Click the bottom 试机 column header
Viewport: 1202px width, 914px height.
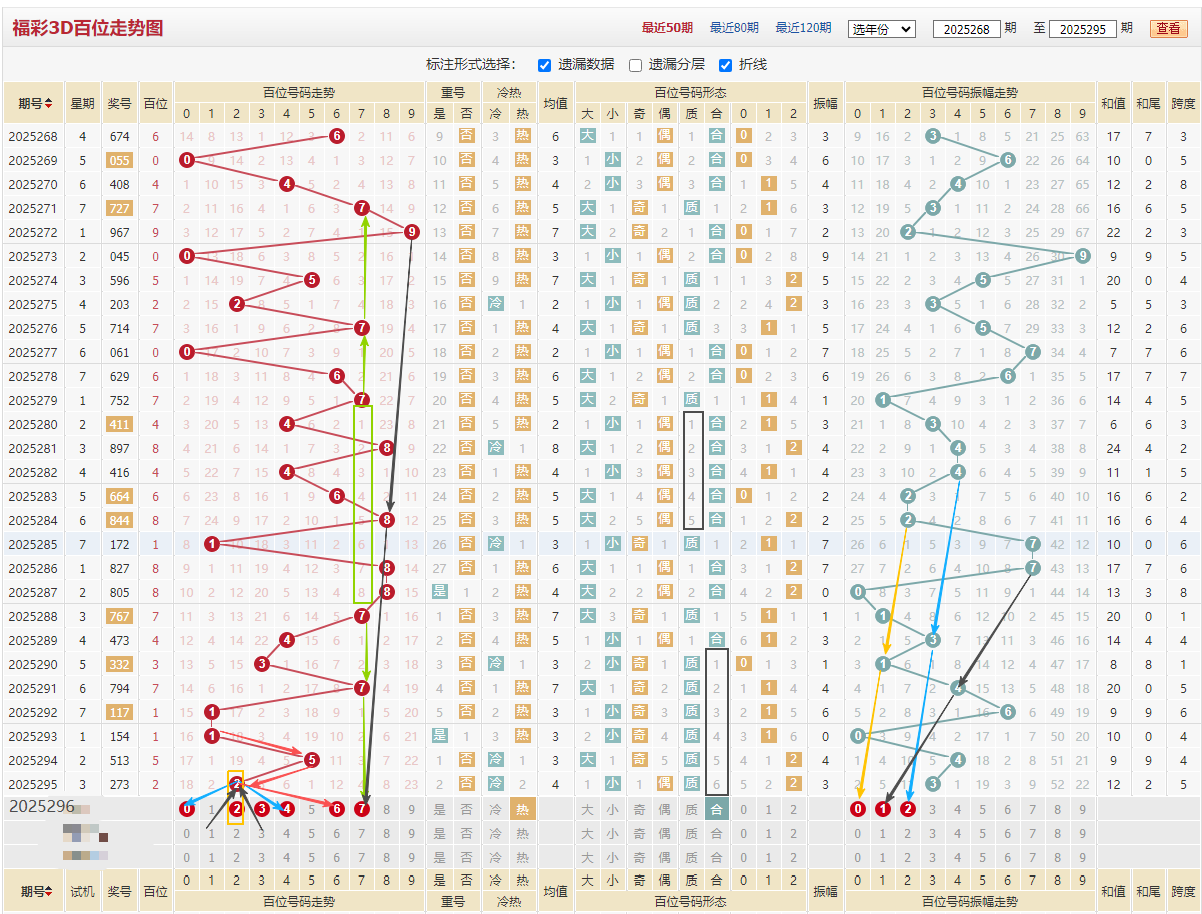(x=82, y=891)
